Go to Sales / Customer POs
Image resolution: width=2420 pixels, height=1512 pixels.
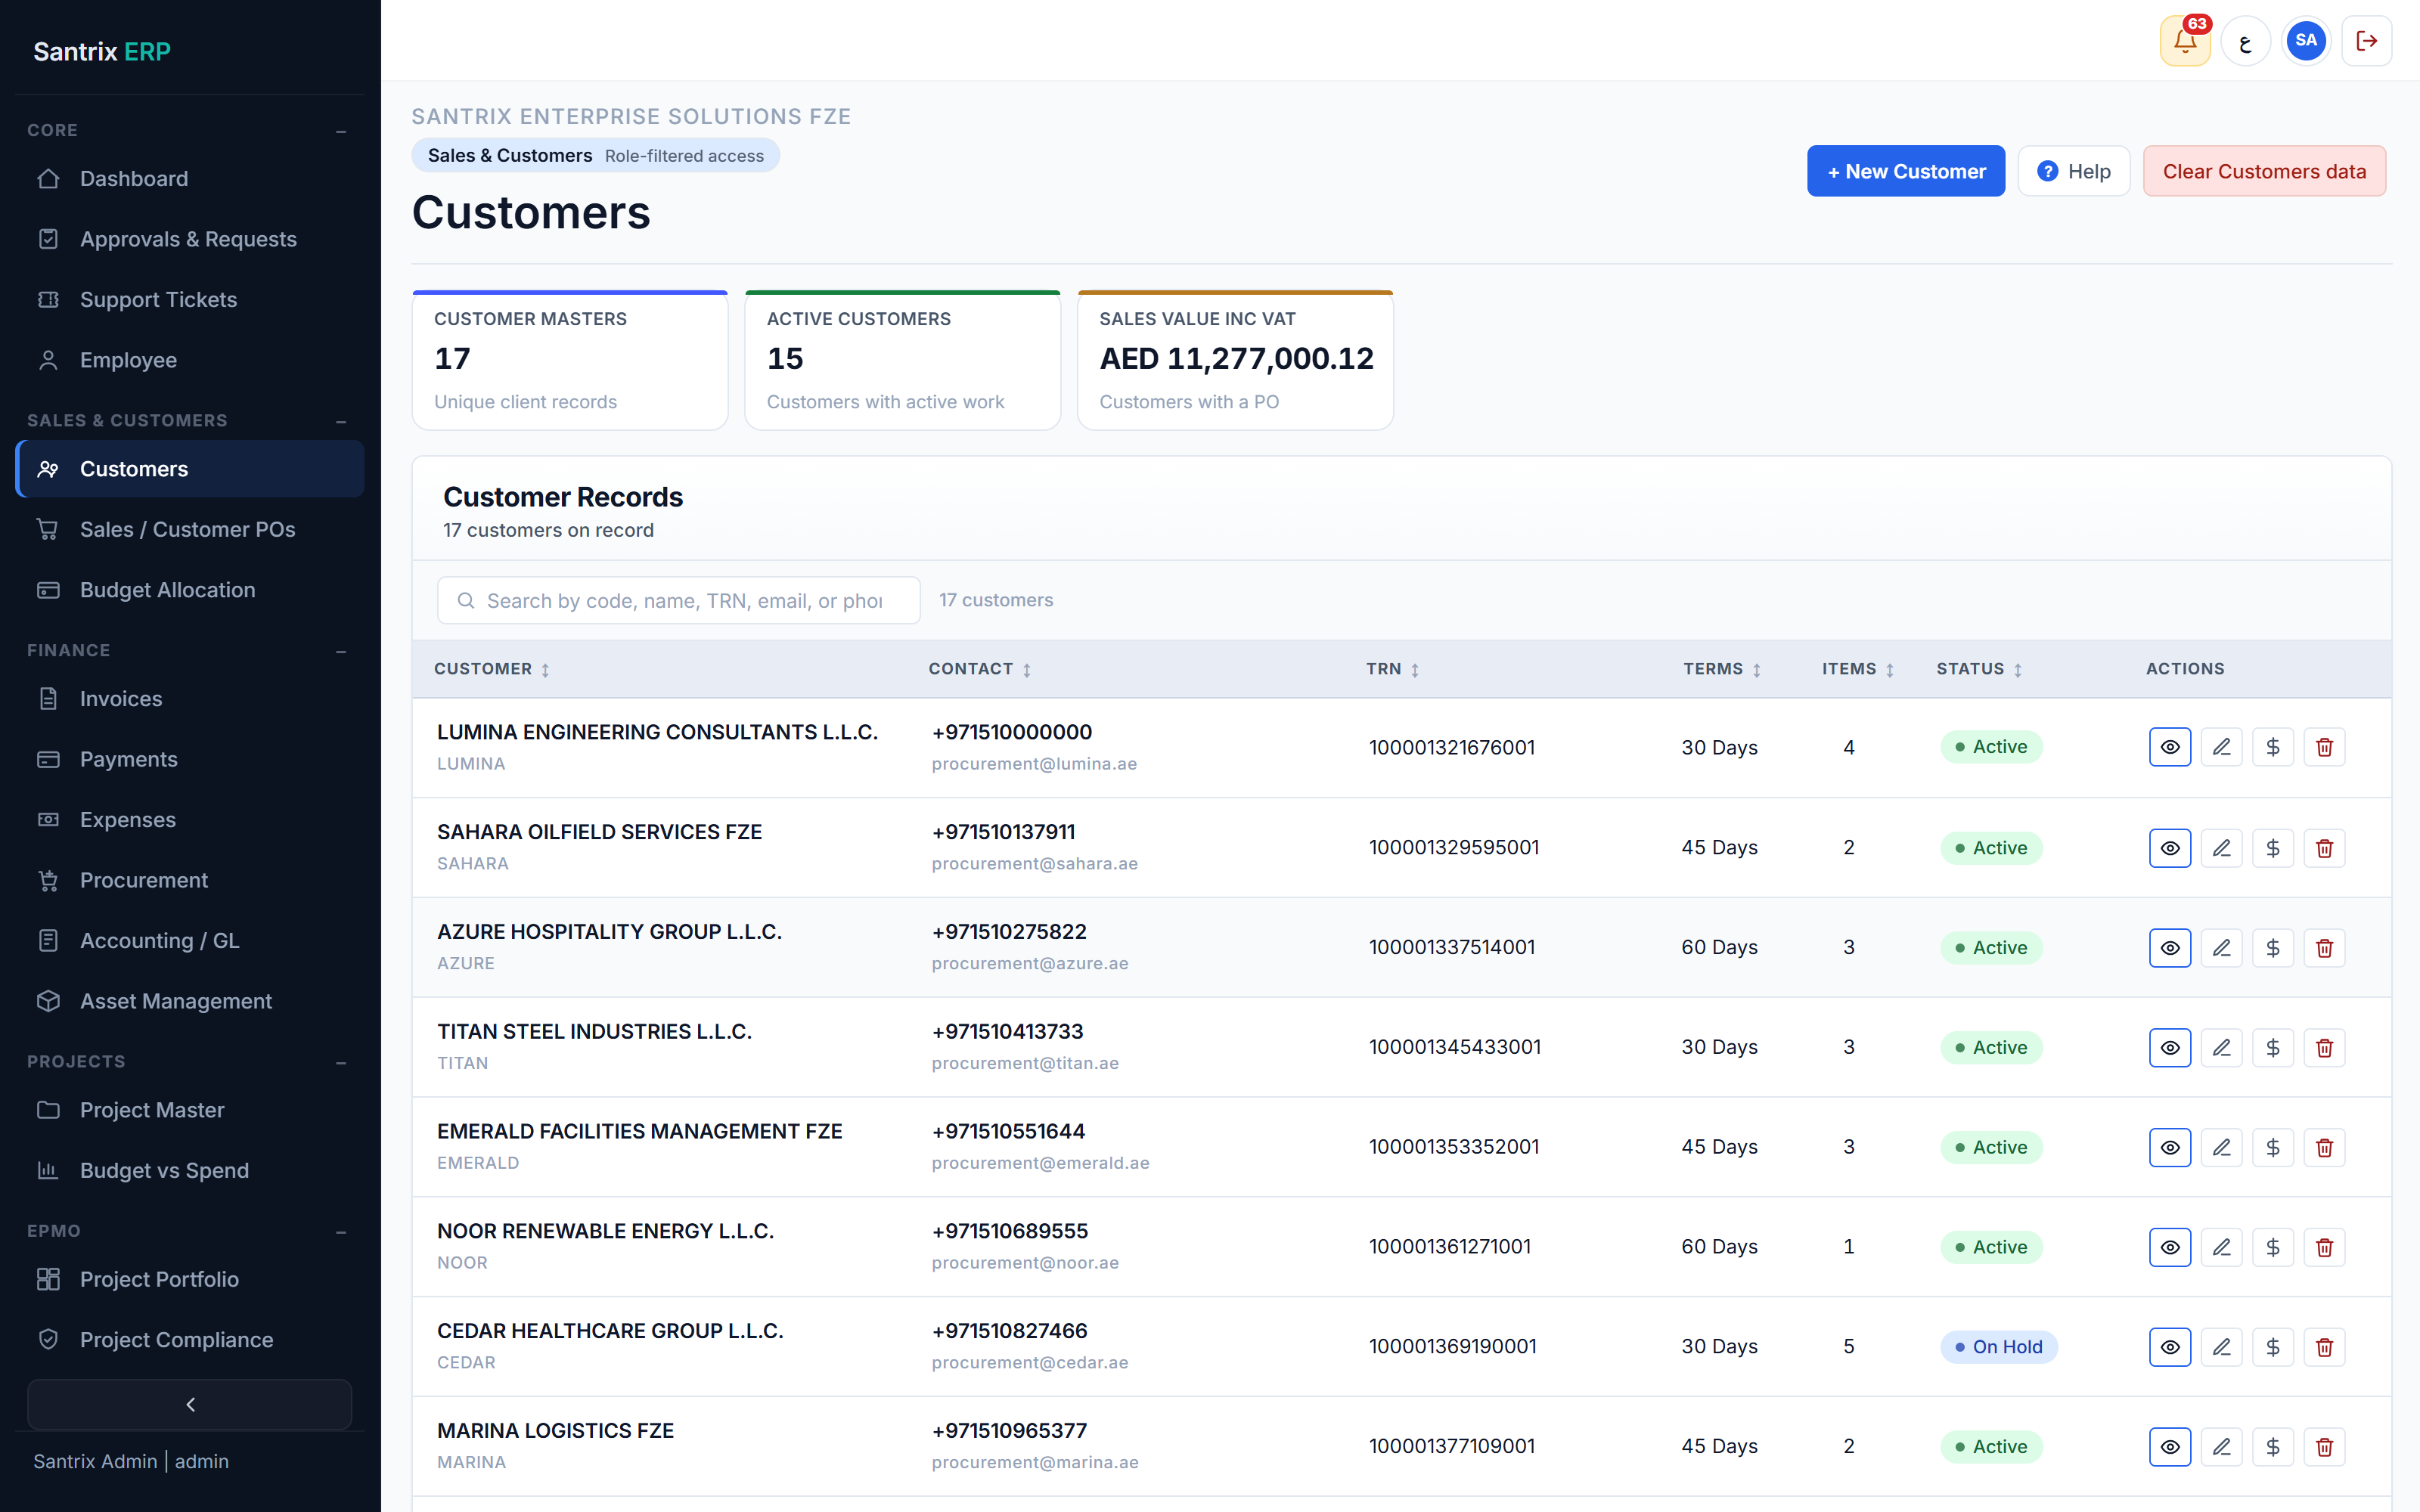pyautogui.click(x=190, y=529)
